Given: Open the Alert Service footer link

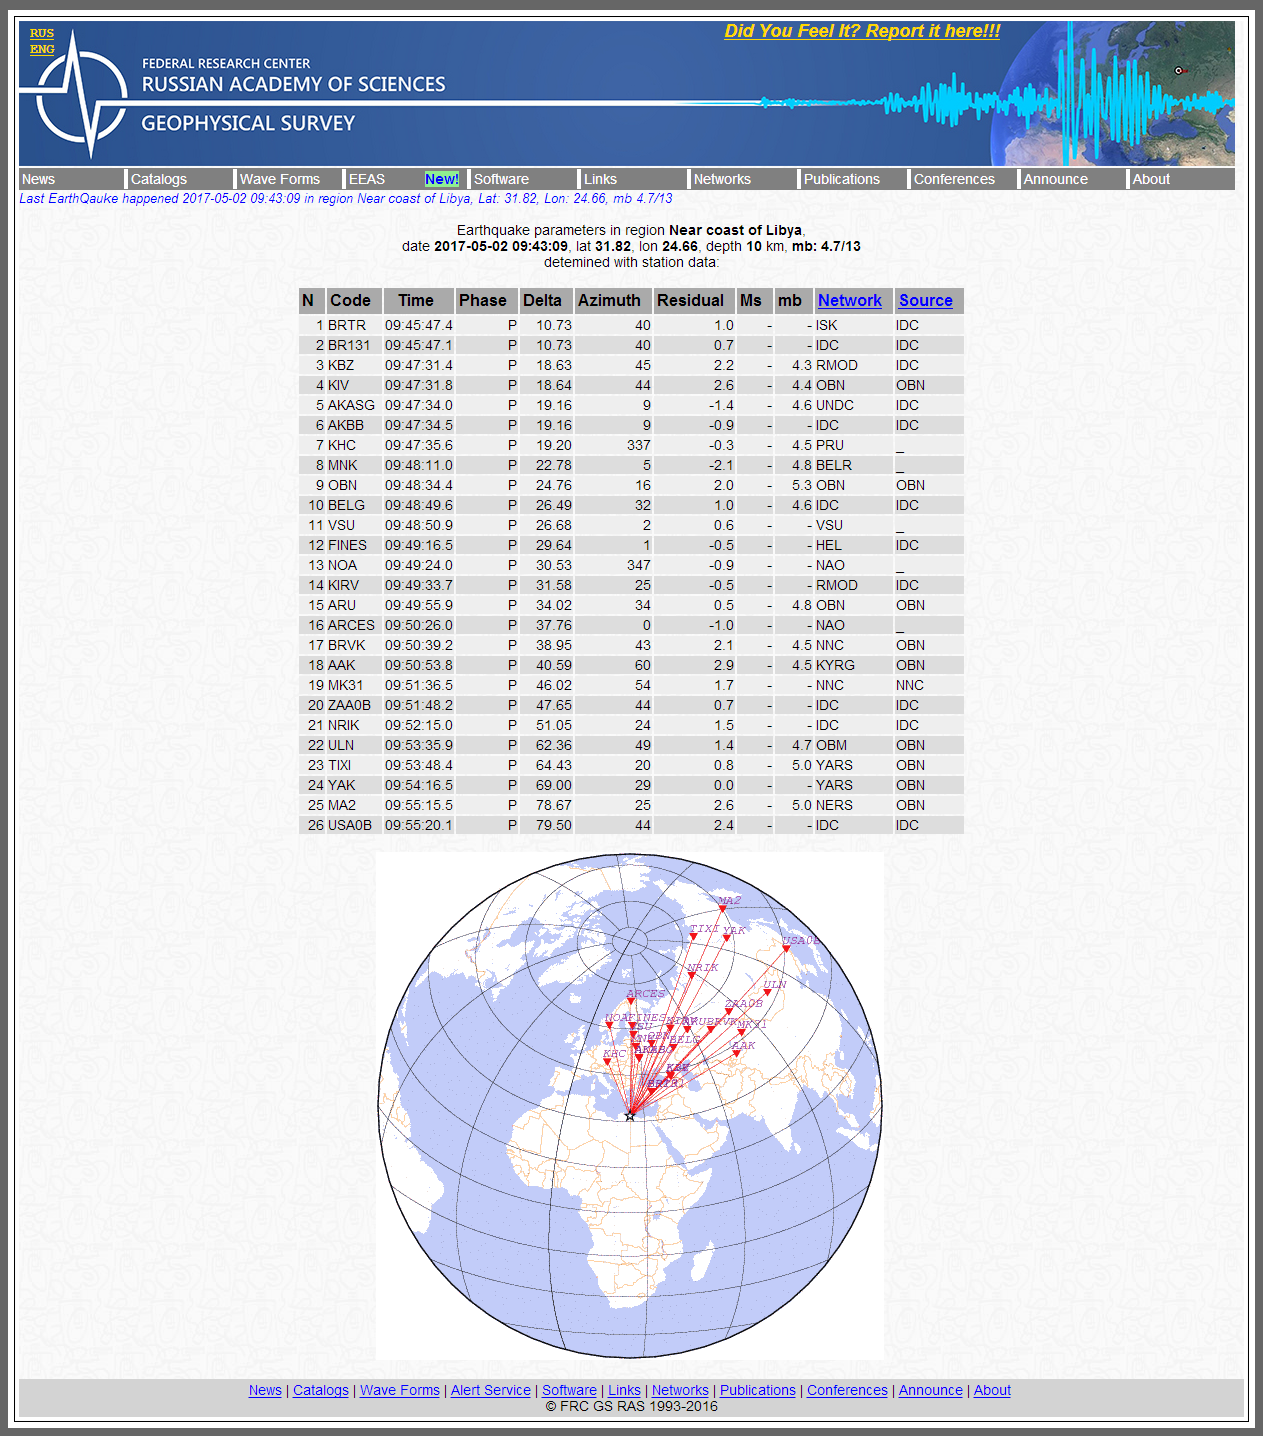Looking at the screenshot, I should [490, 1390].
